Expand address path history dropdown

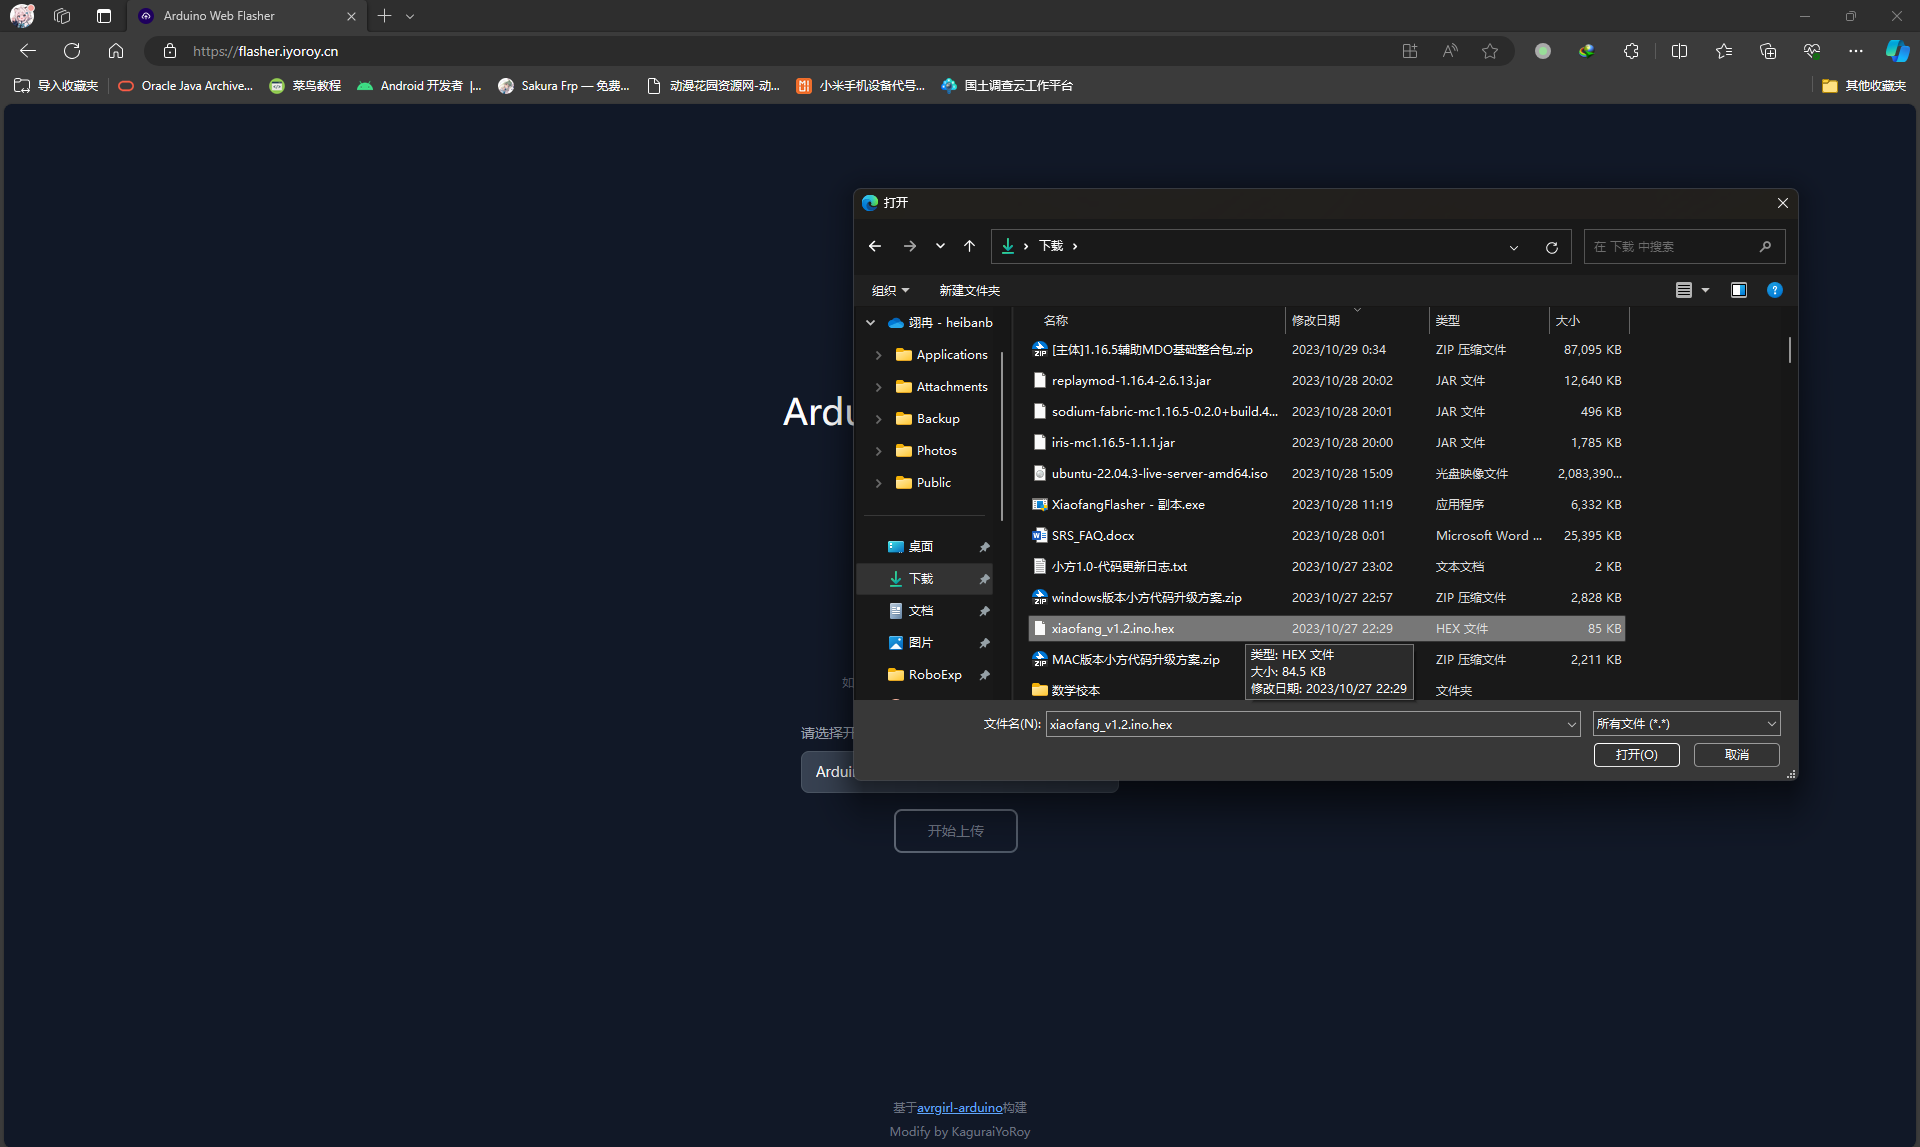(1514, 247)
